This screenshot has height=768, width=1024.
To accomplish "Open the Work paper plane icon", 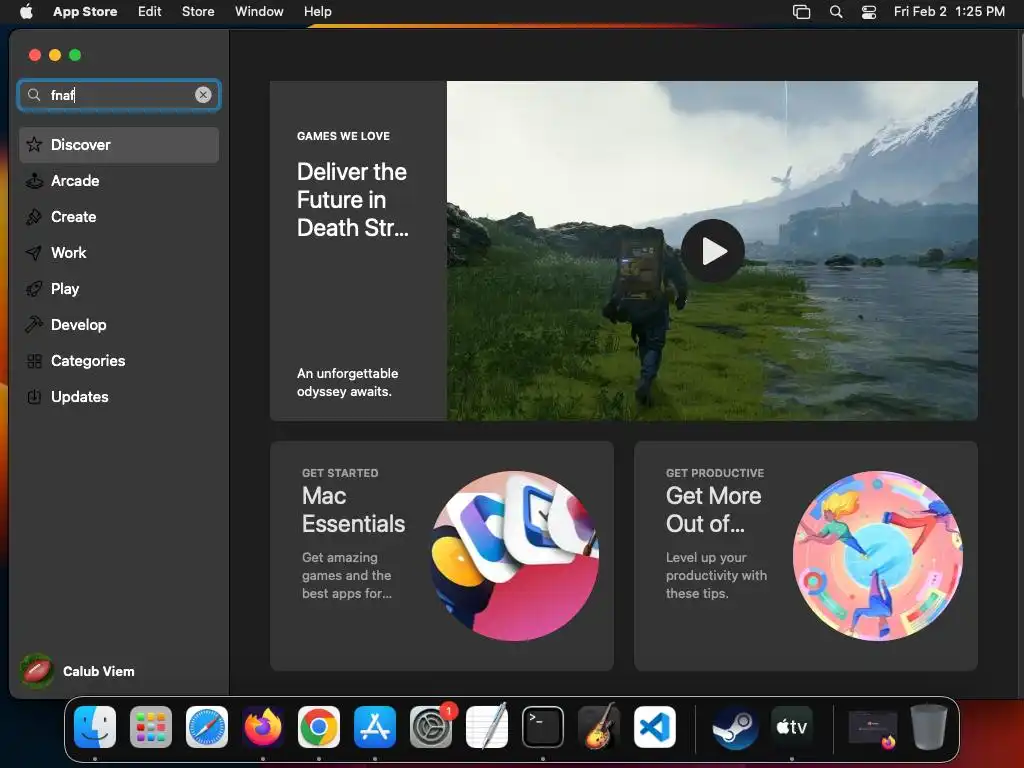I will 34,253.
